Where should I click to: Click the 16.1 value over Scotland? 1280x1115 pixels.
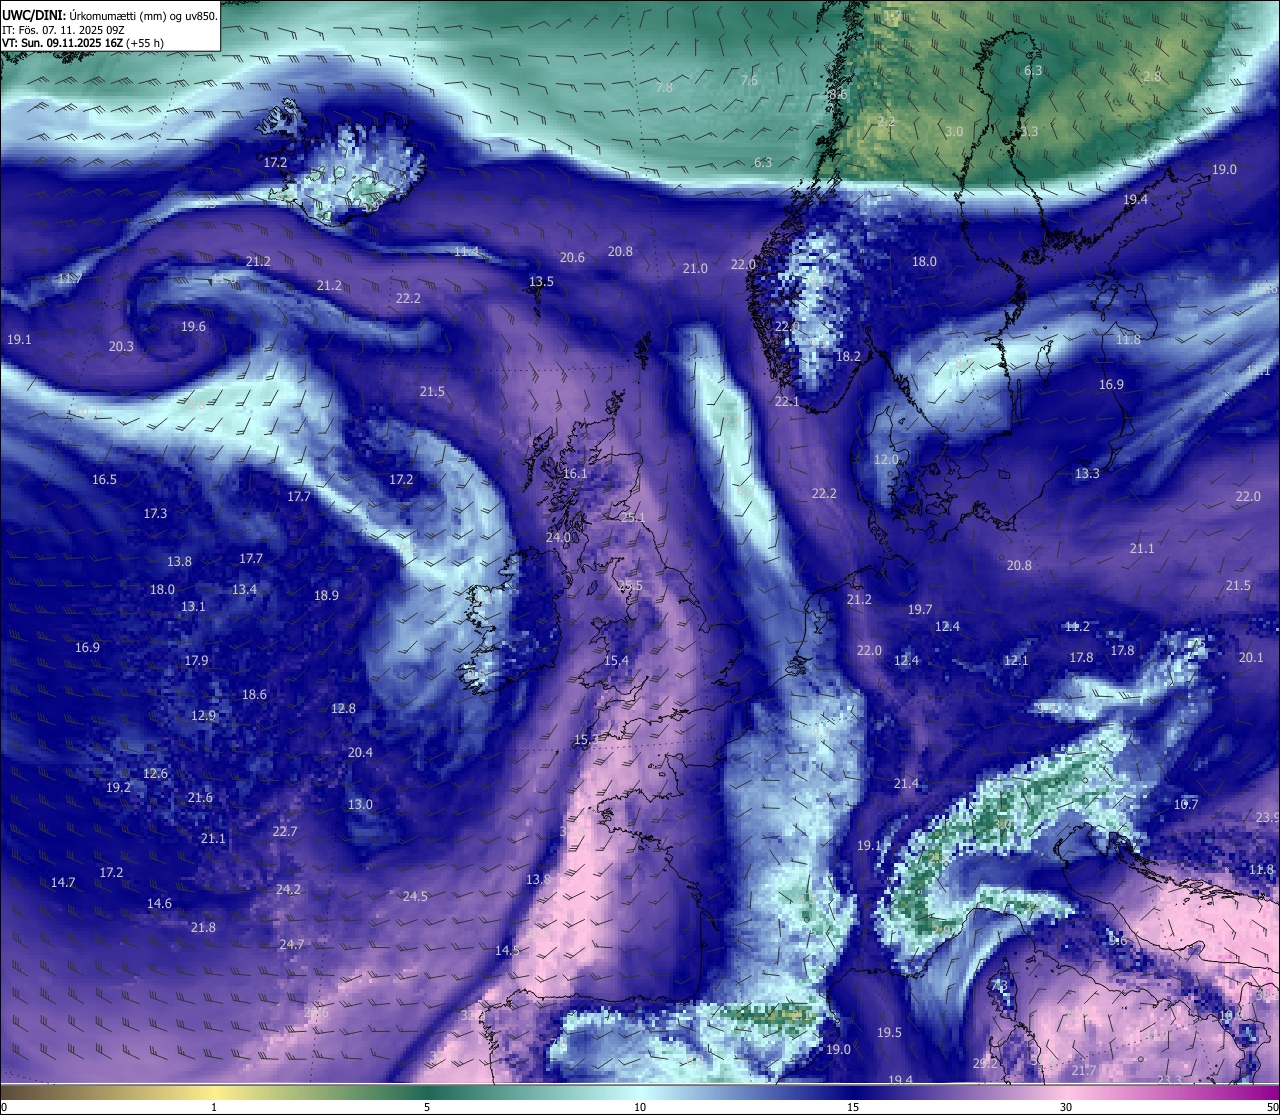click(x=575, y=474)
